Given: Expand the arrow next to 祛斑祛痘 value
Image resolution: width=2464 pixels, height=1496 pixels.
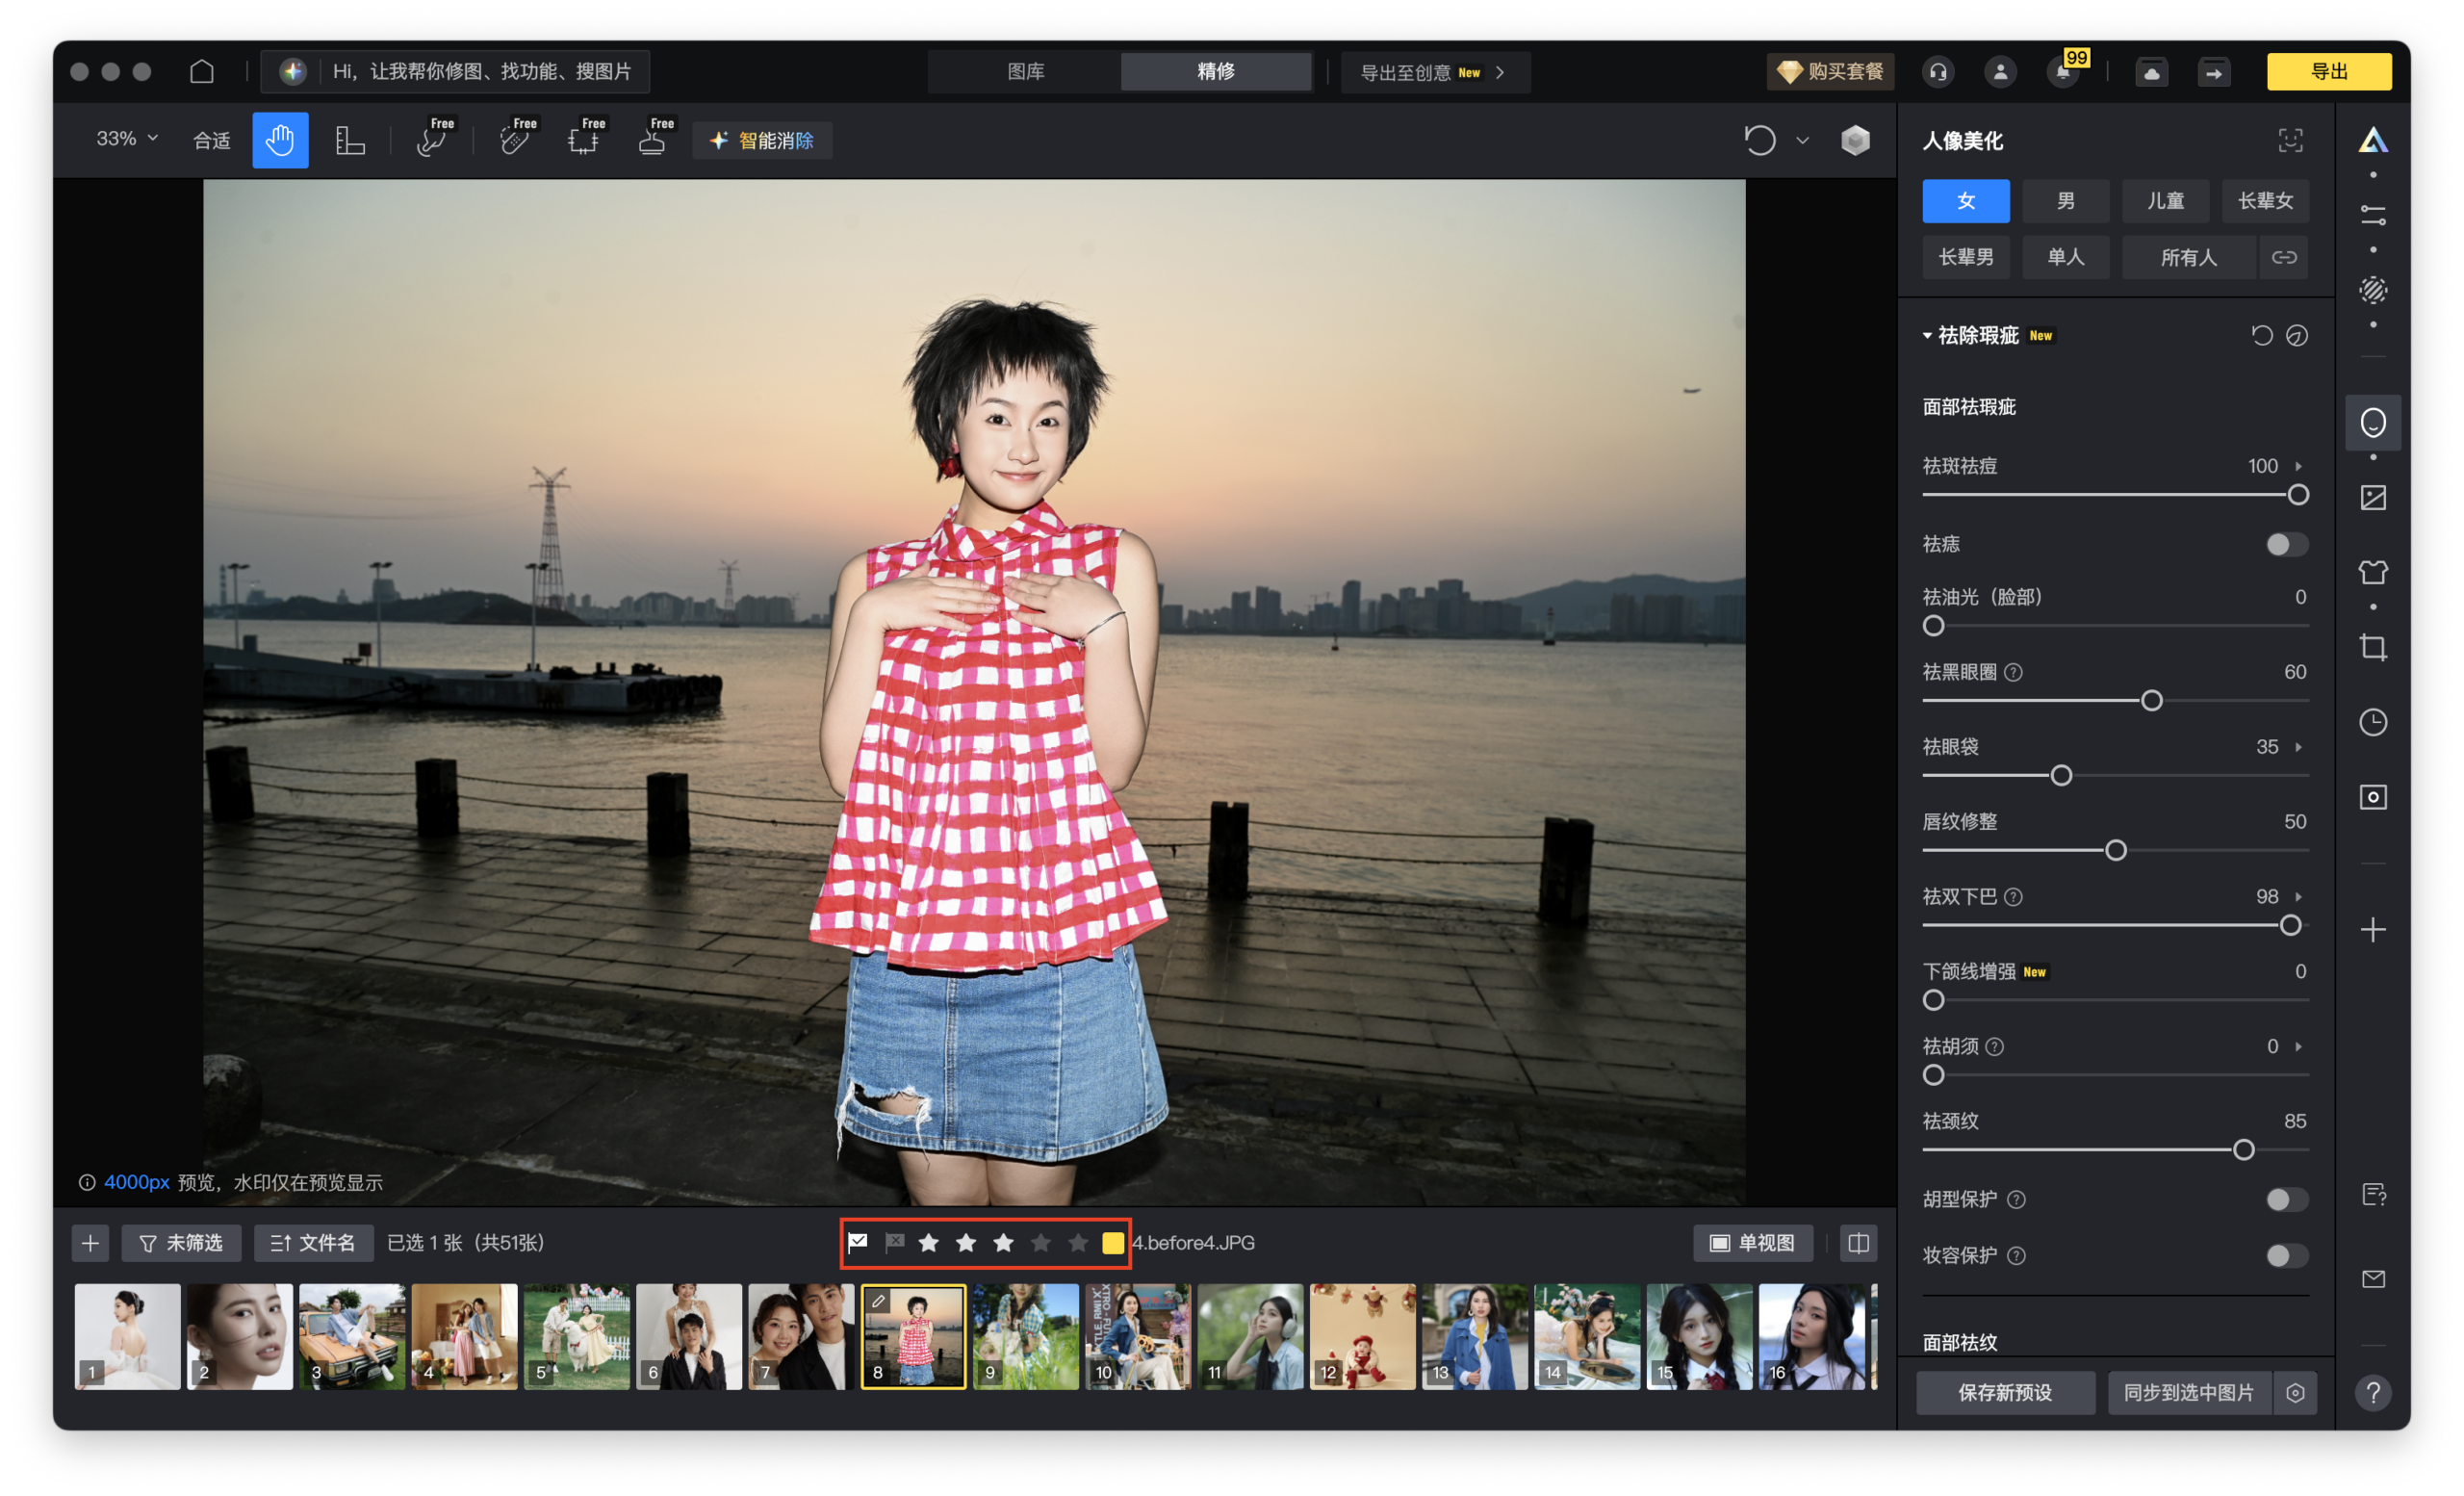Looking at the screenshot, I should (x=2299, y=466).
